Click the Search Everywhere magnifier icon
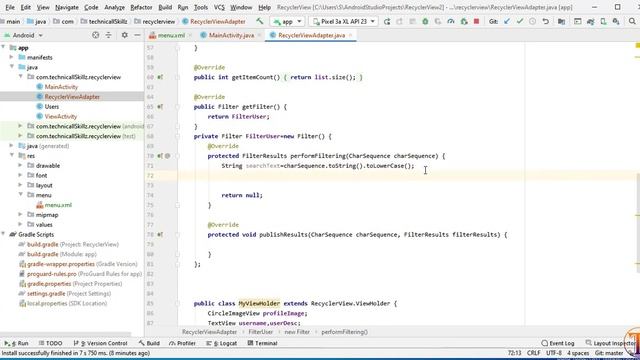The image size is (640, 360). (632, 21)
